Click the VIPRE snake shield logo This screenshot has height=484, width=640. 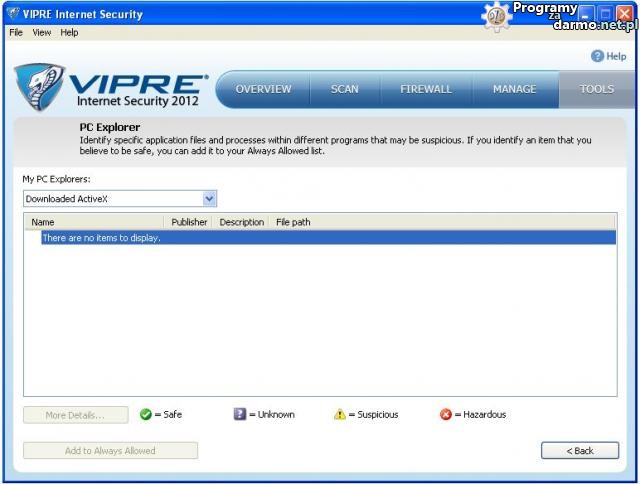(40, 88)
